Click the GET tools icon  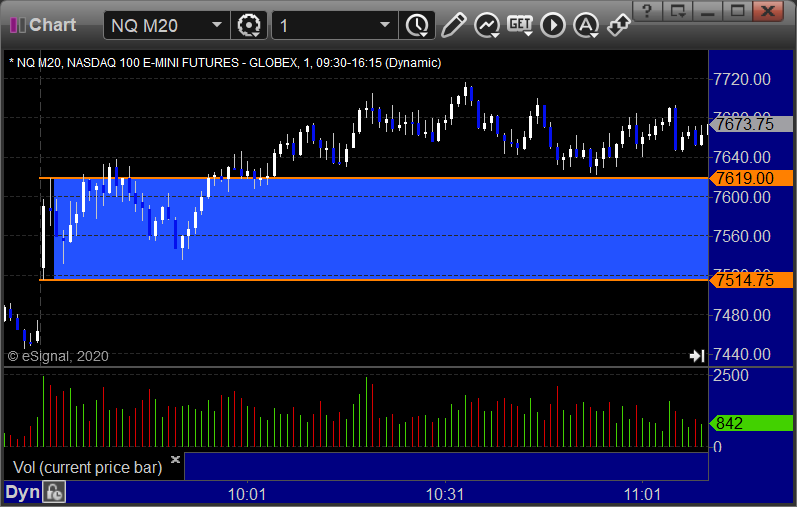click(520, 25)
